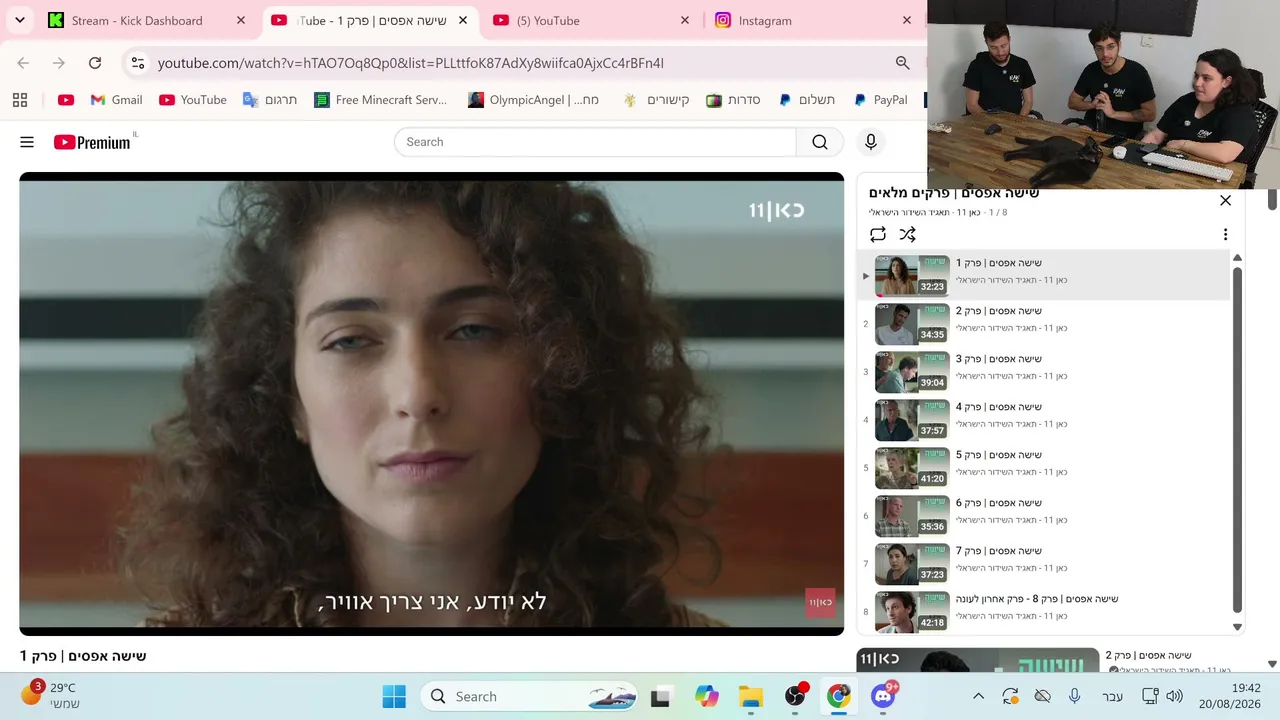
Task: Open Copilot from the taskbar
Action: [707, 697]
